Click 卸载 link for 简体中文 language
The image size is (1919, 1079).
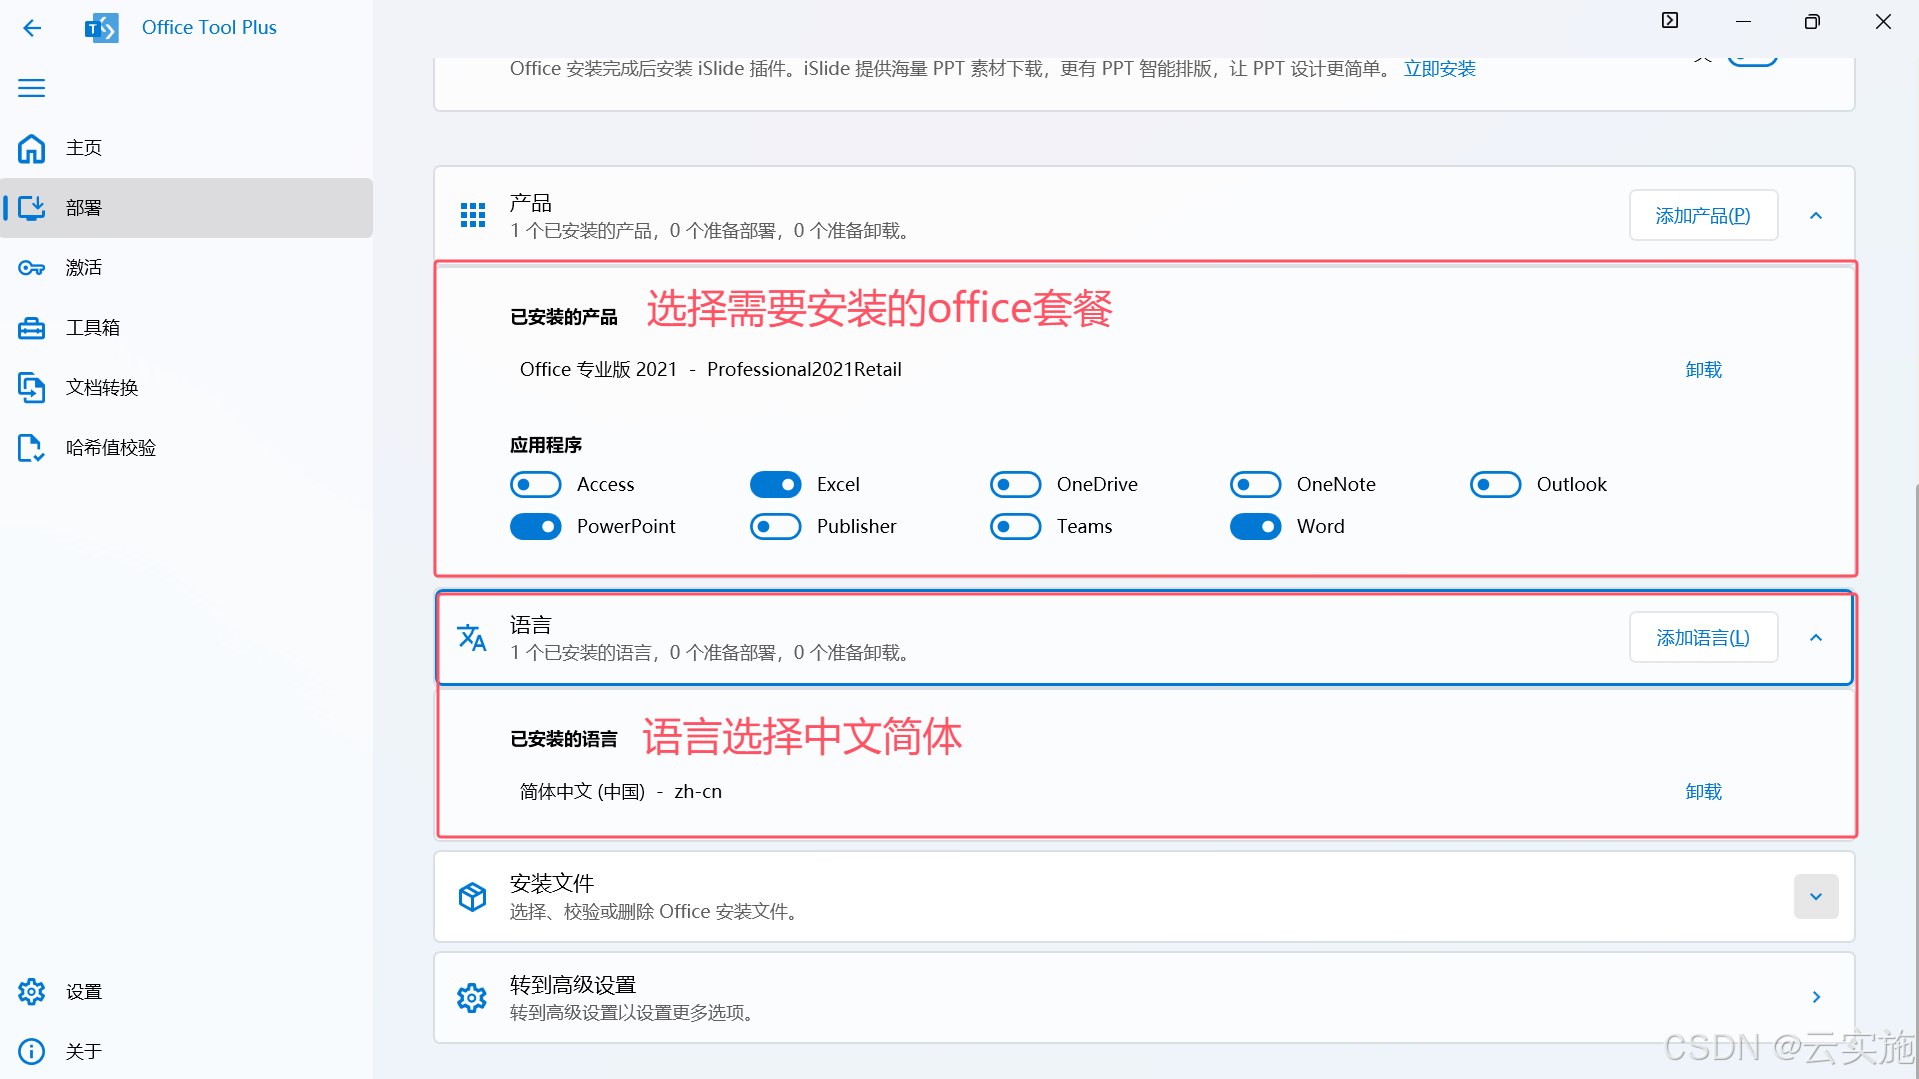coord(1703,792)
